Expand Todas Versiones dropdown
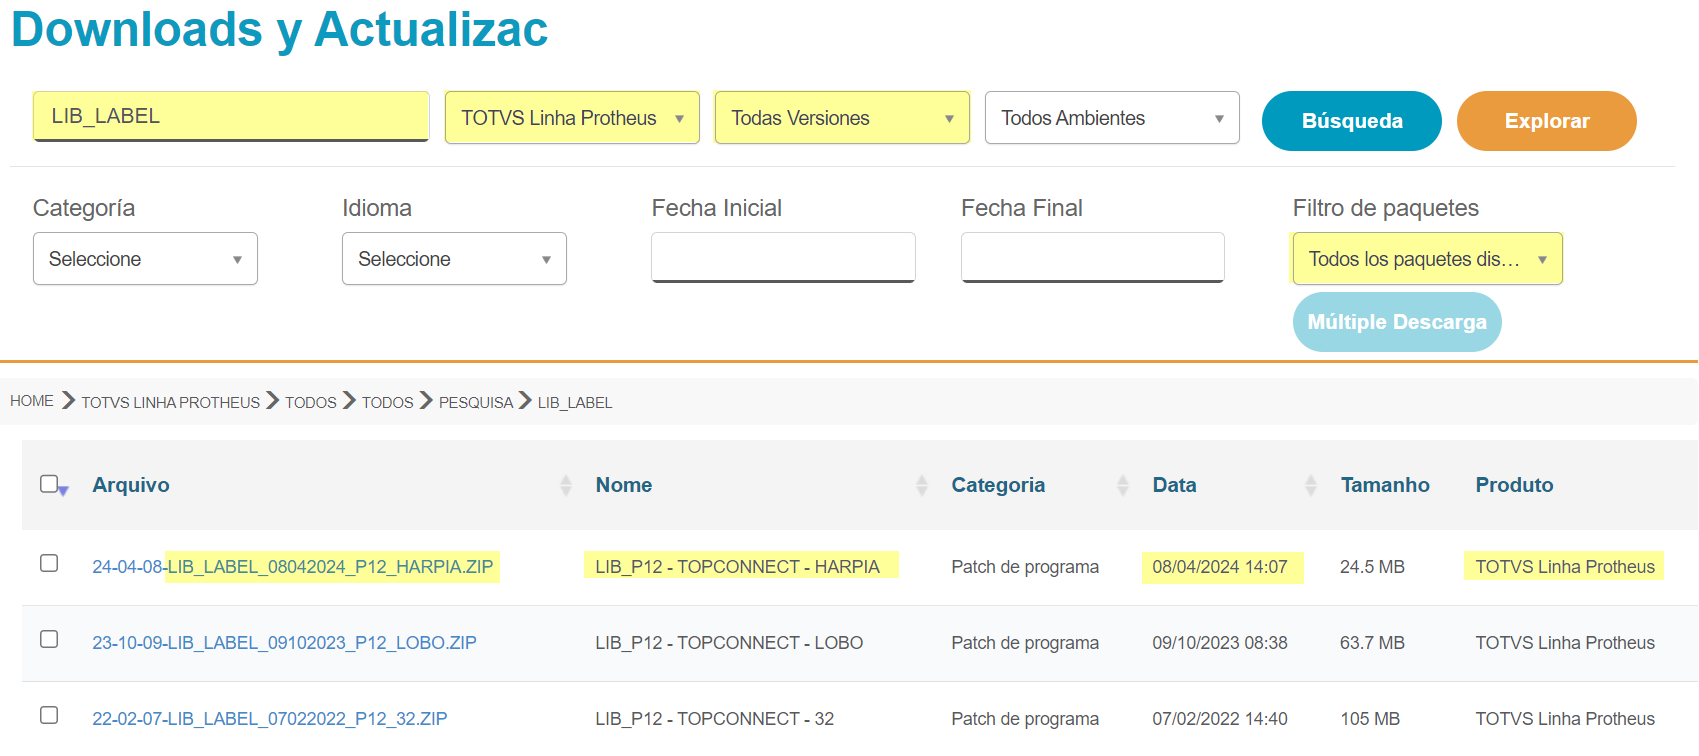 [x=842, y=118]
